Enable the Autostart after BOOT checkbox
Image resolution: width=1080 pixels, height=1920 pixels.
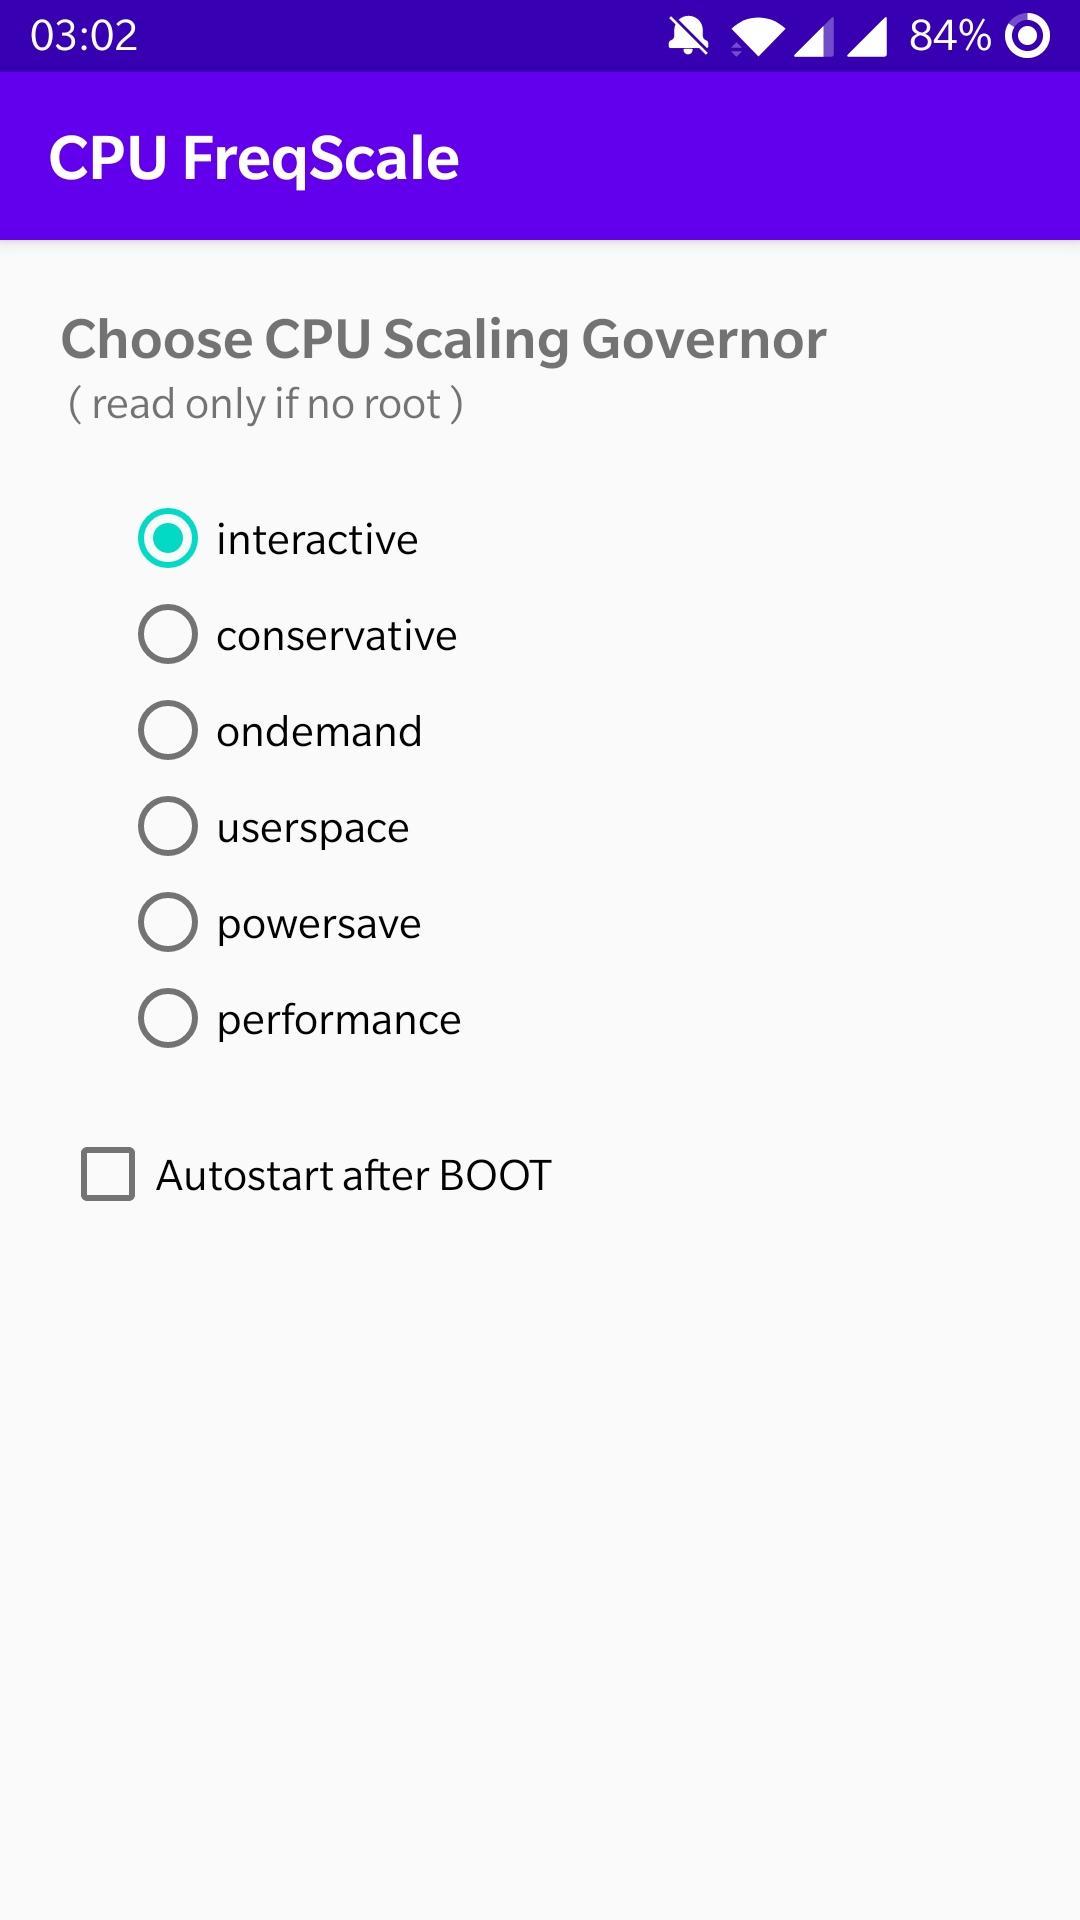108,1174
